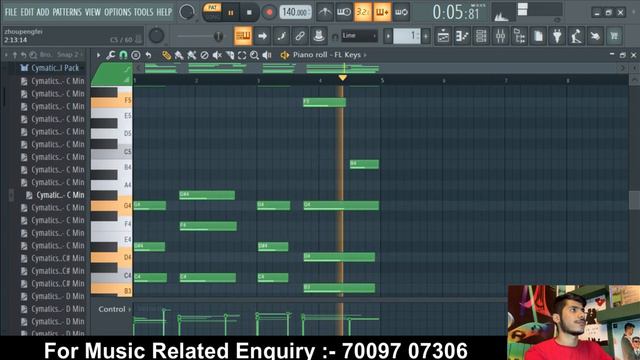Toggle the Browser panel icon

tap(519, 36)
